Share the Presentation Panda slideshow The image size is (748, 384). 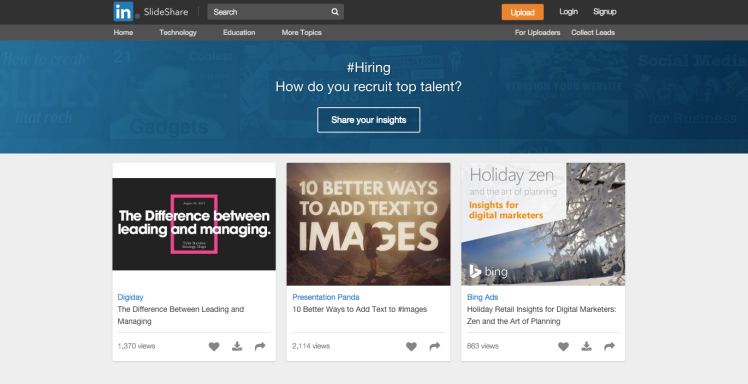435,346
